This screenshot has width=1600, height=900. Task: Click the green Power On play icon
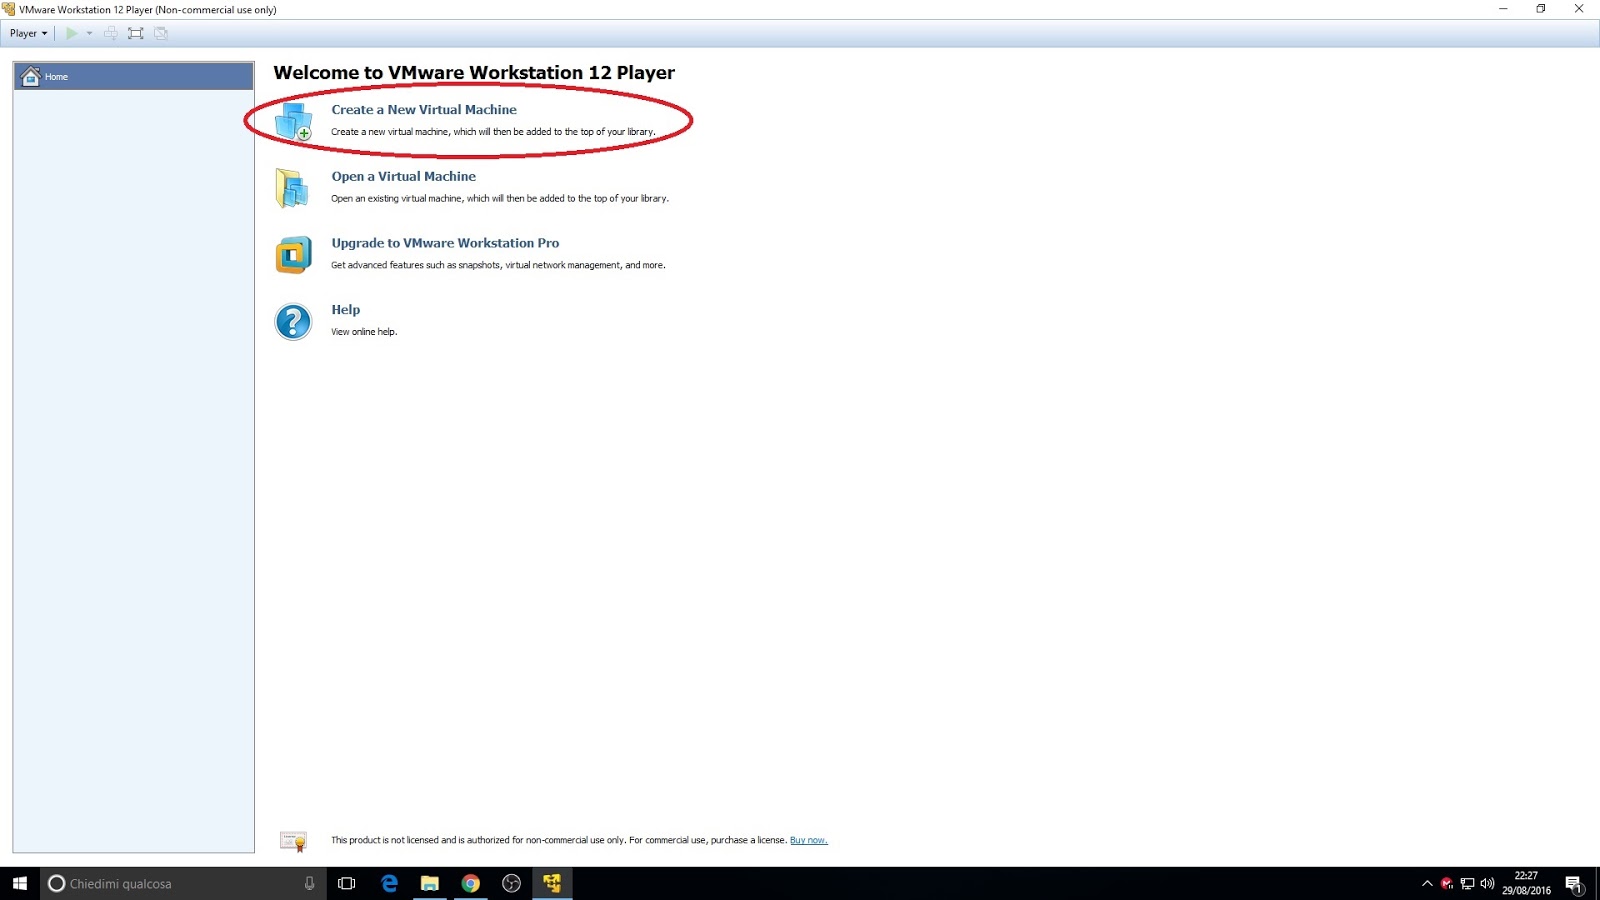72,33
